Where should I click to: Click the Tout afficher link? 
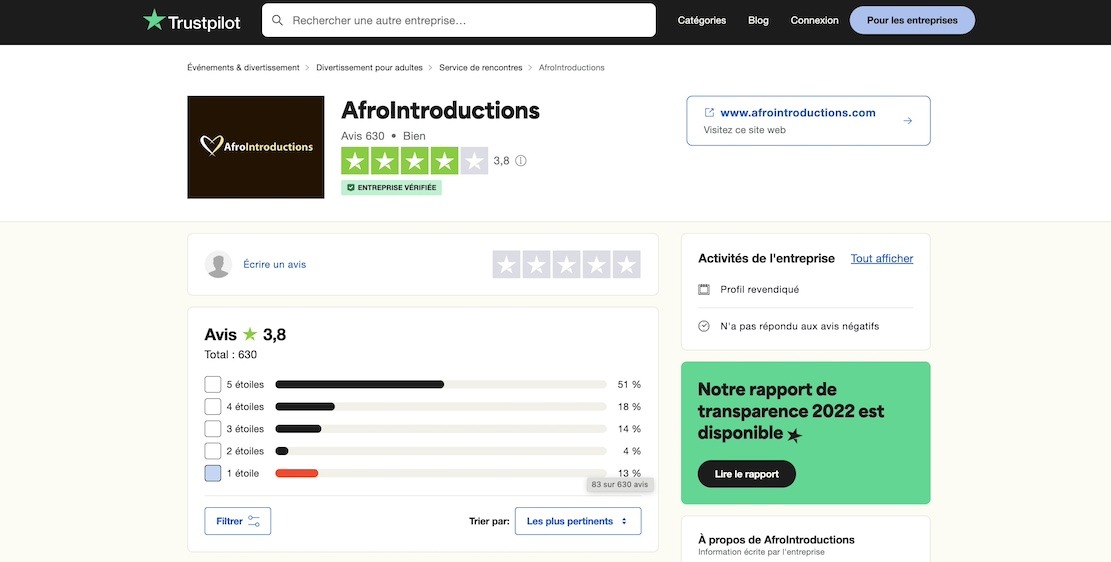pos(881,259)
